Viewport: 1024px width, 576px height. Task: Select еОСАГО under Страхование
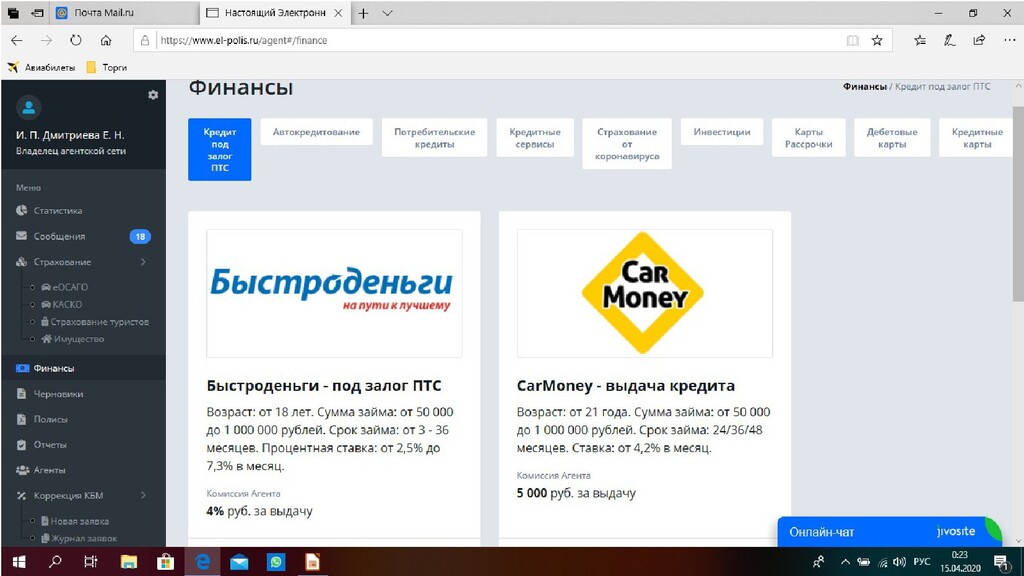(65, 287)
